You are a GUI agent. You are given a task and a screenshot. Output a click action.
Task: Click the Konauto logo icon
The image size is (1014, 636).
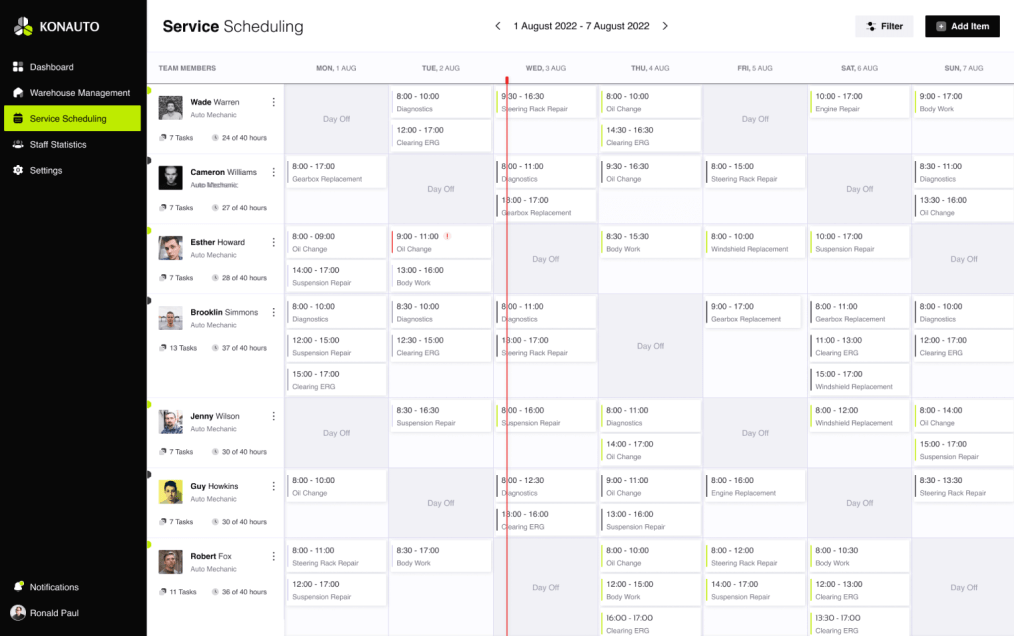(24, 26)
